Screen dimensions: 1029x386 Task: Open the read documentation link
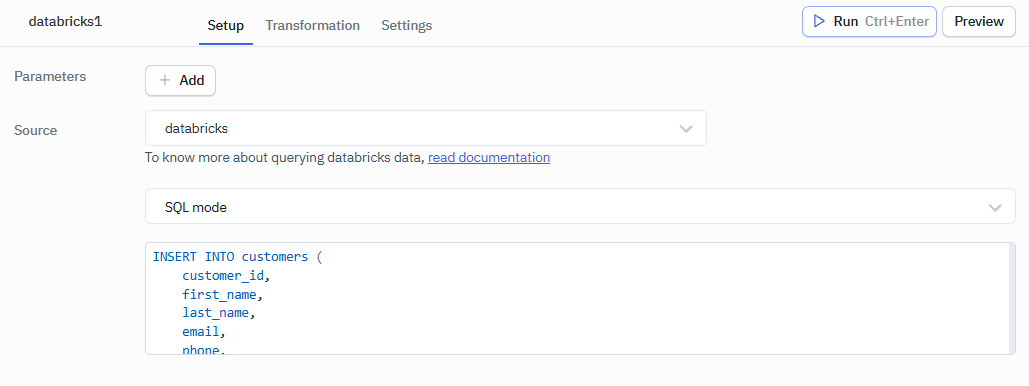pyautogui.click(x=489, y=158)
